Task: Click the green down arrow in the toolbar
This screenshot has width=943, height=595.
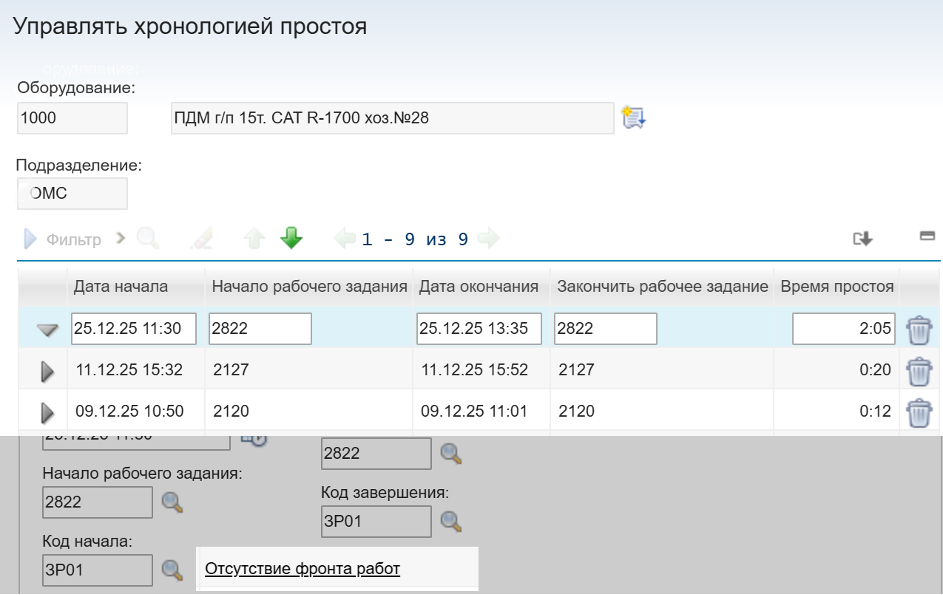Action: click(290, 238)
